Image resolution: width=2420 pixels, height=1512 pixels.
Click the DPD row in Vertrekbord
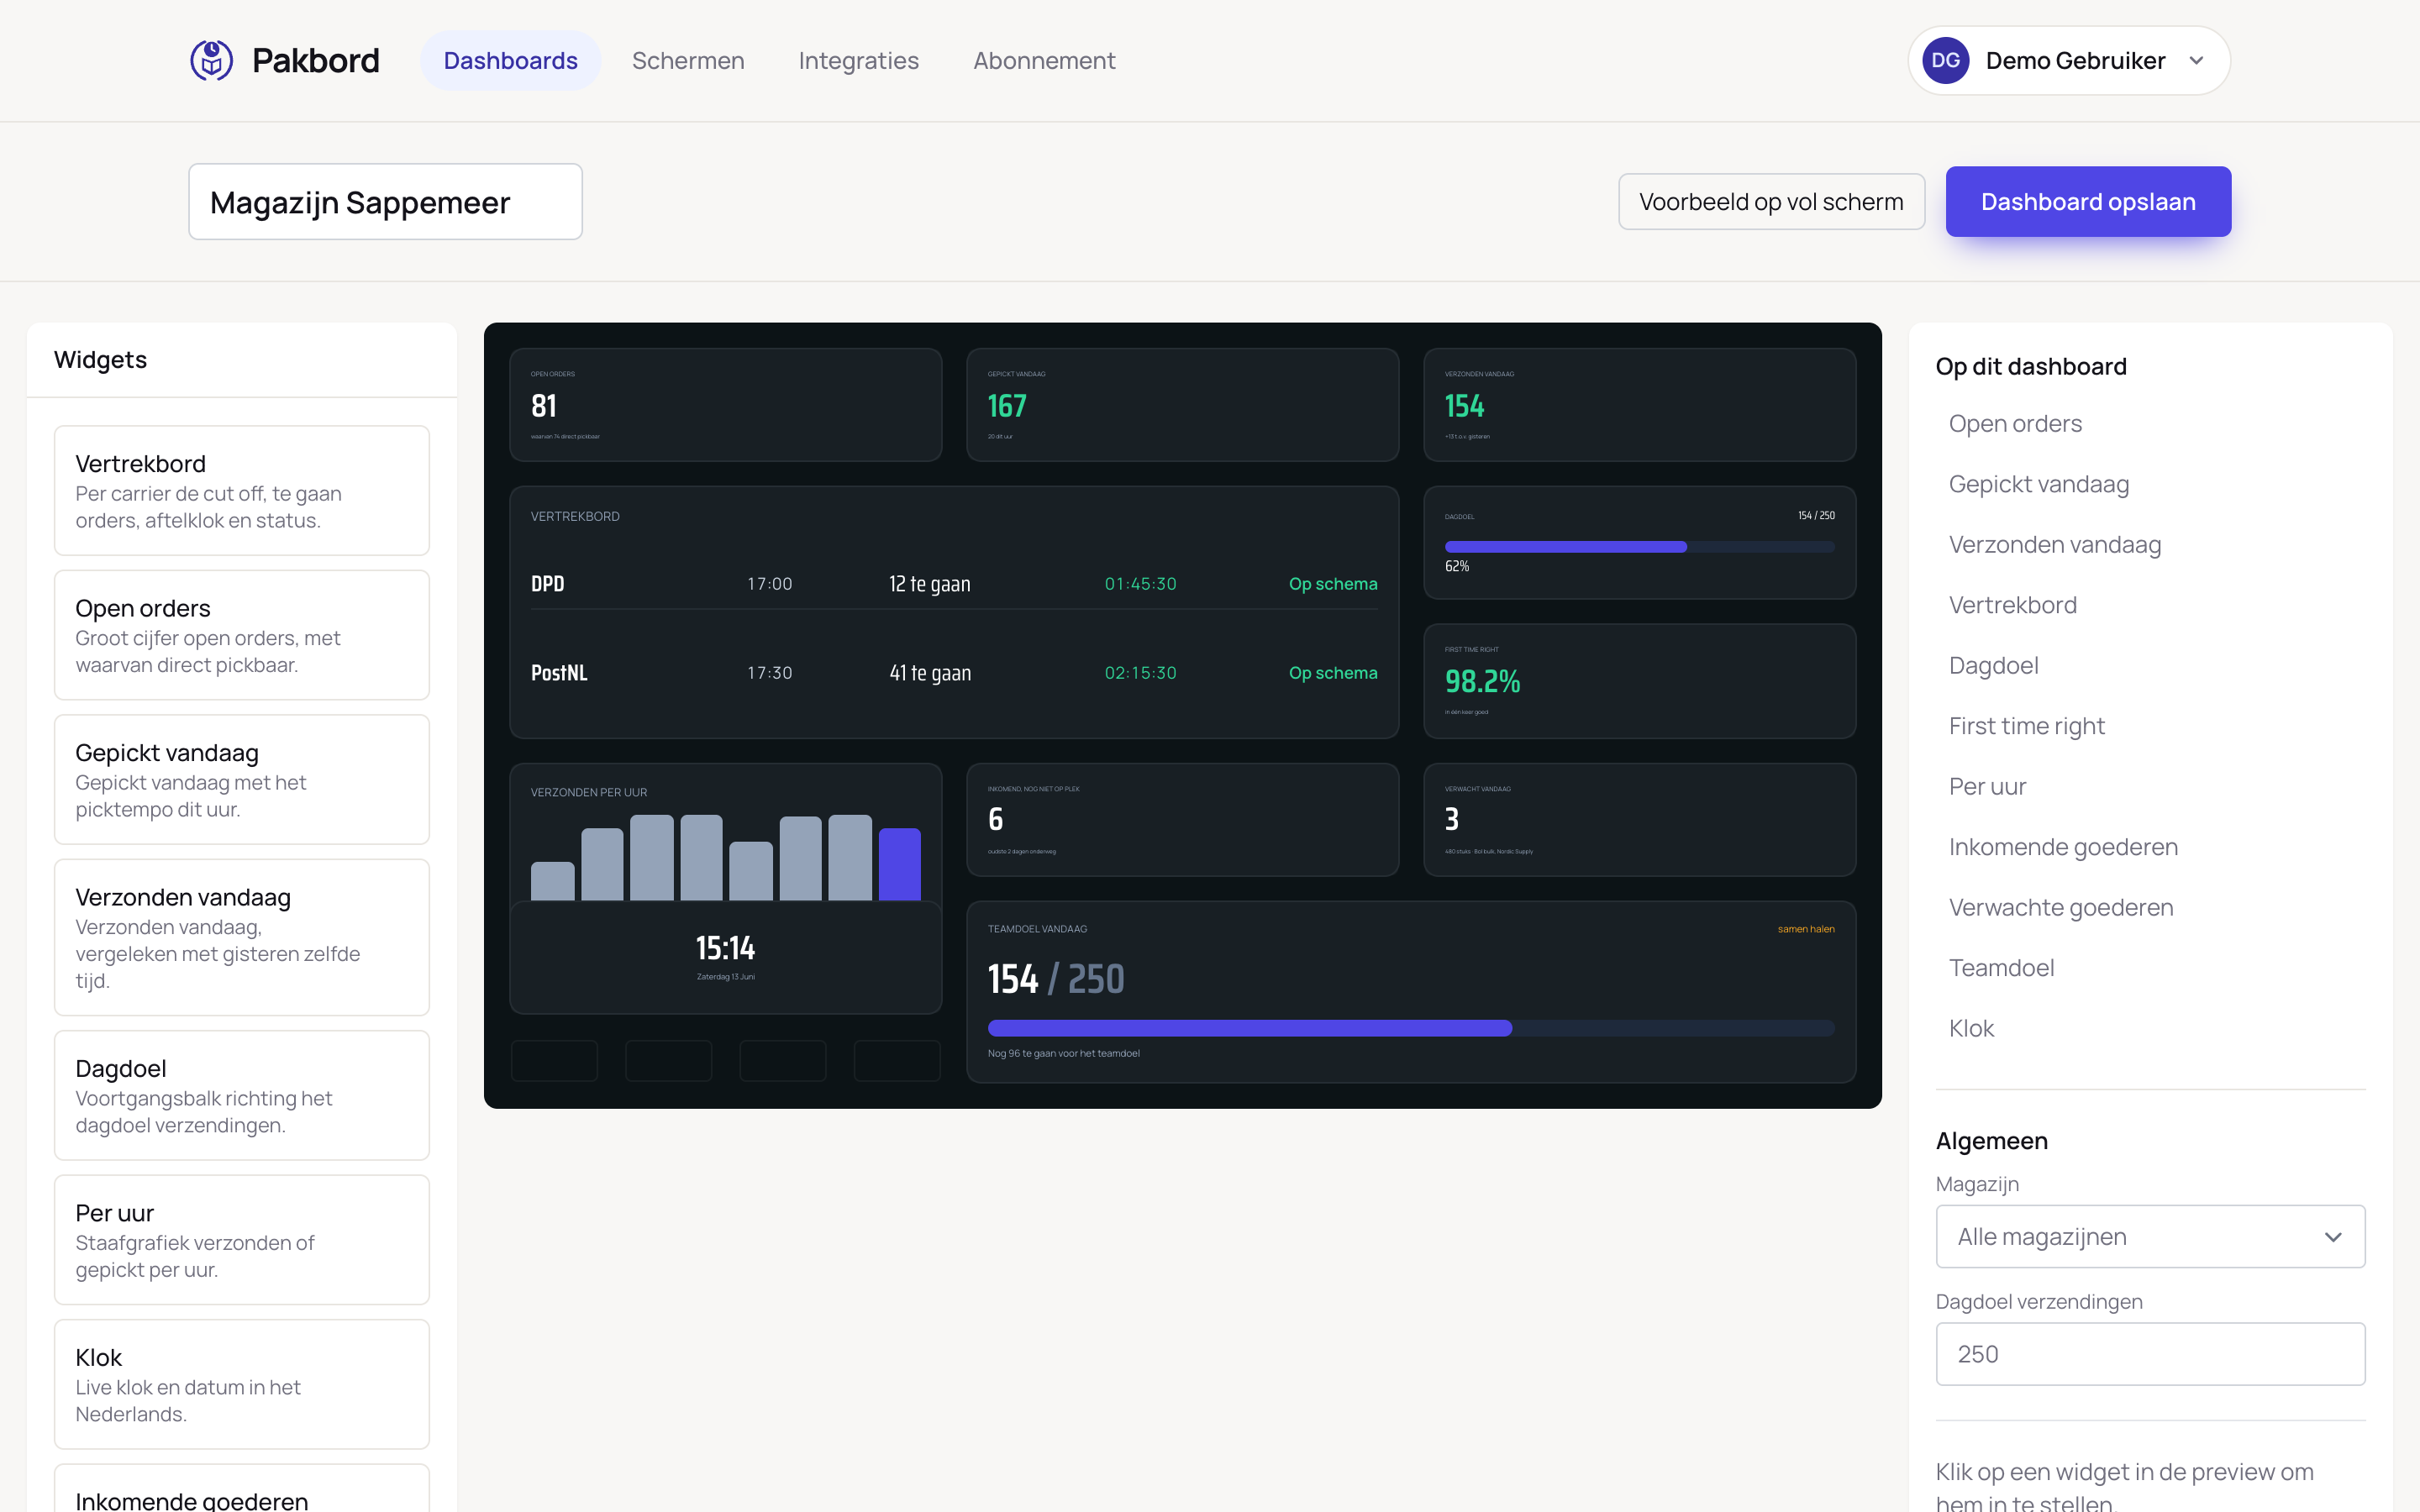click(x=954, y=583)
